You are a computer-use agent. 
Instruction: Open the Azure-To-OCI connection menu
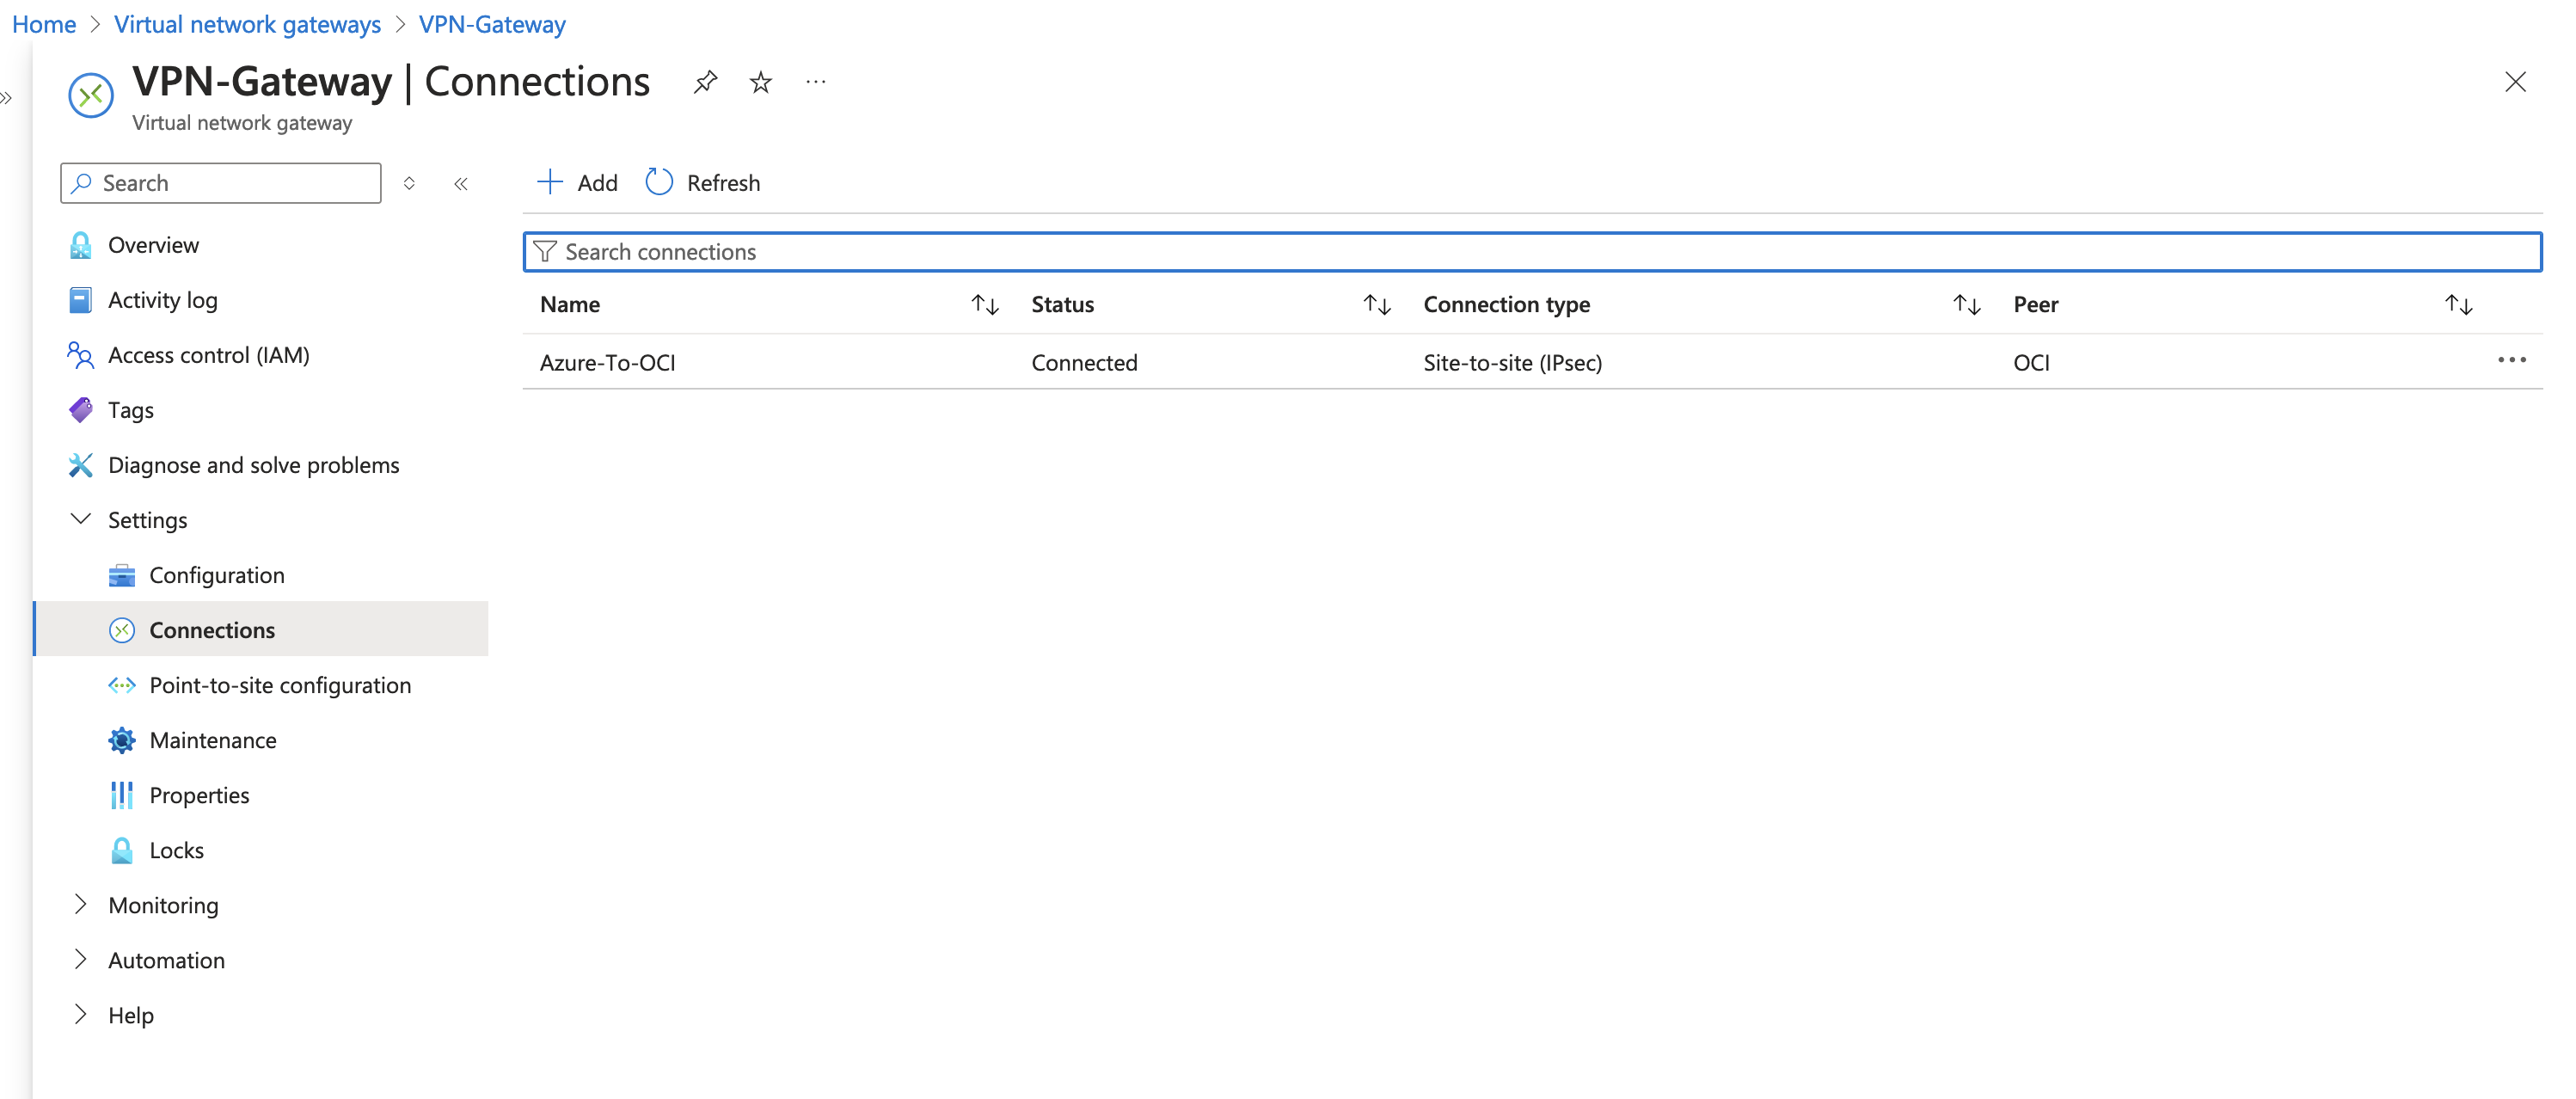tap(2512, 359)
